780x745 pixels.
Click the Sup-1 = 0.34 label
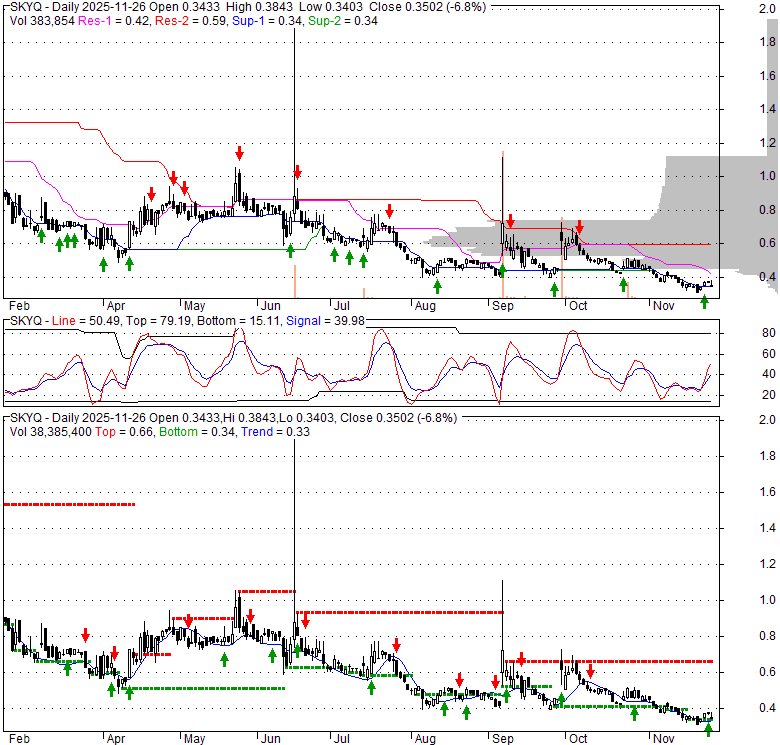[268, 21]
